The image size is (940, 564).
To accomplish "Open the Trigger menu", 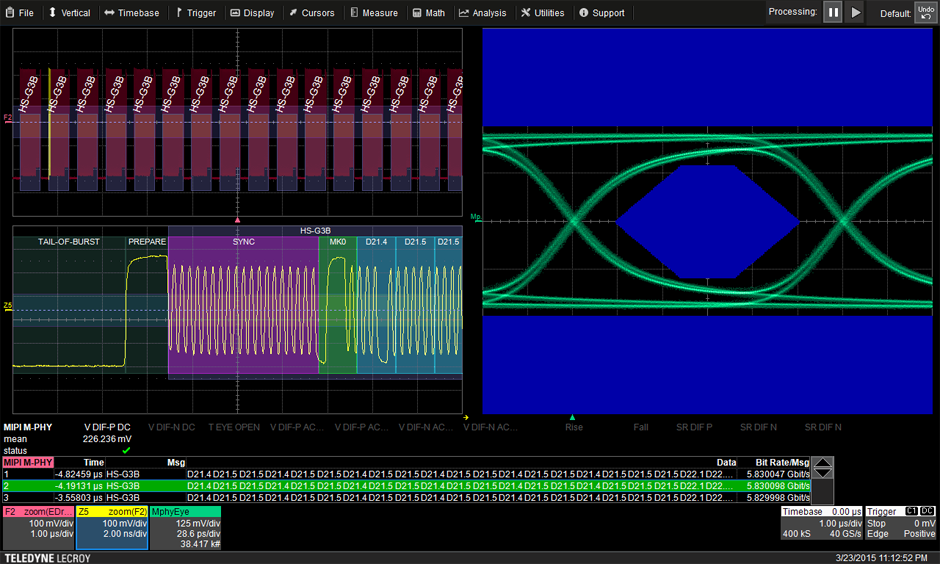I will [195, 13].
